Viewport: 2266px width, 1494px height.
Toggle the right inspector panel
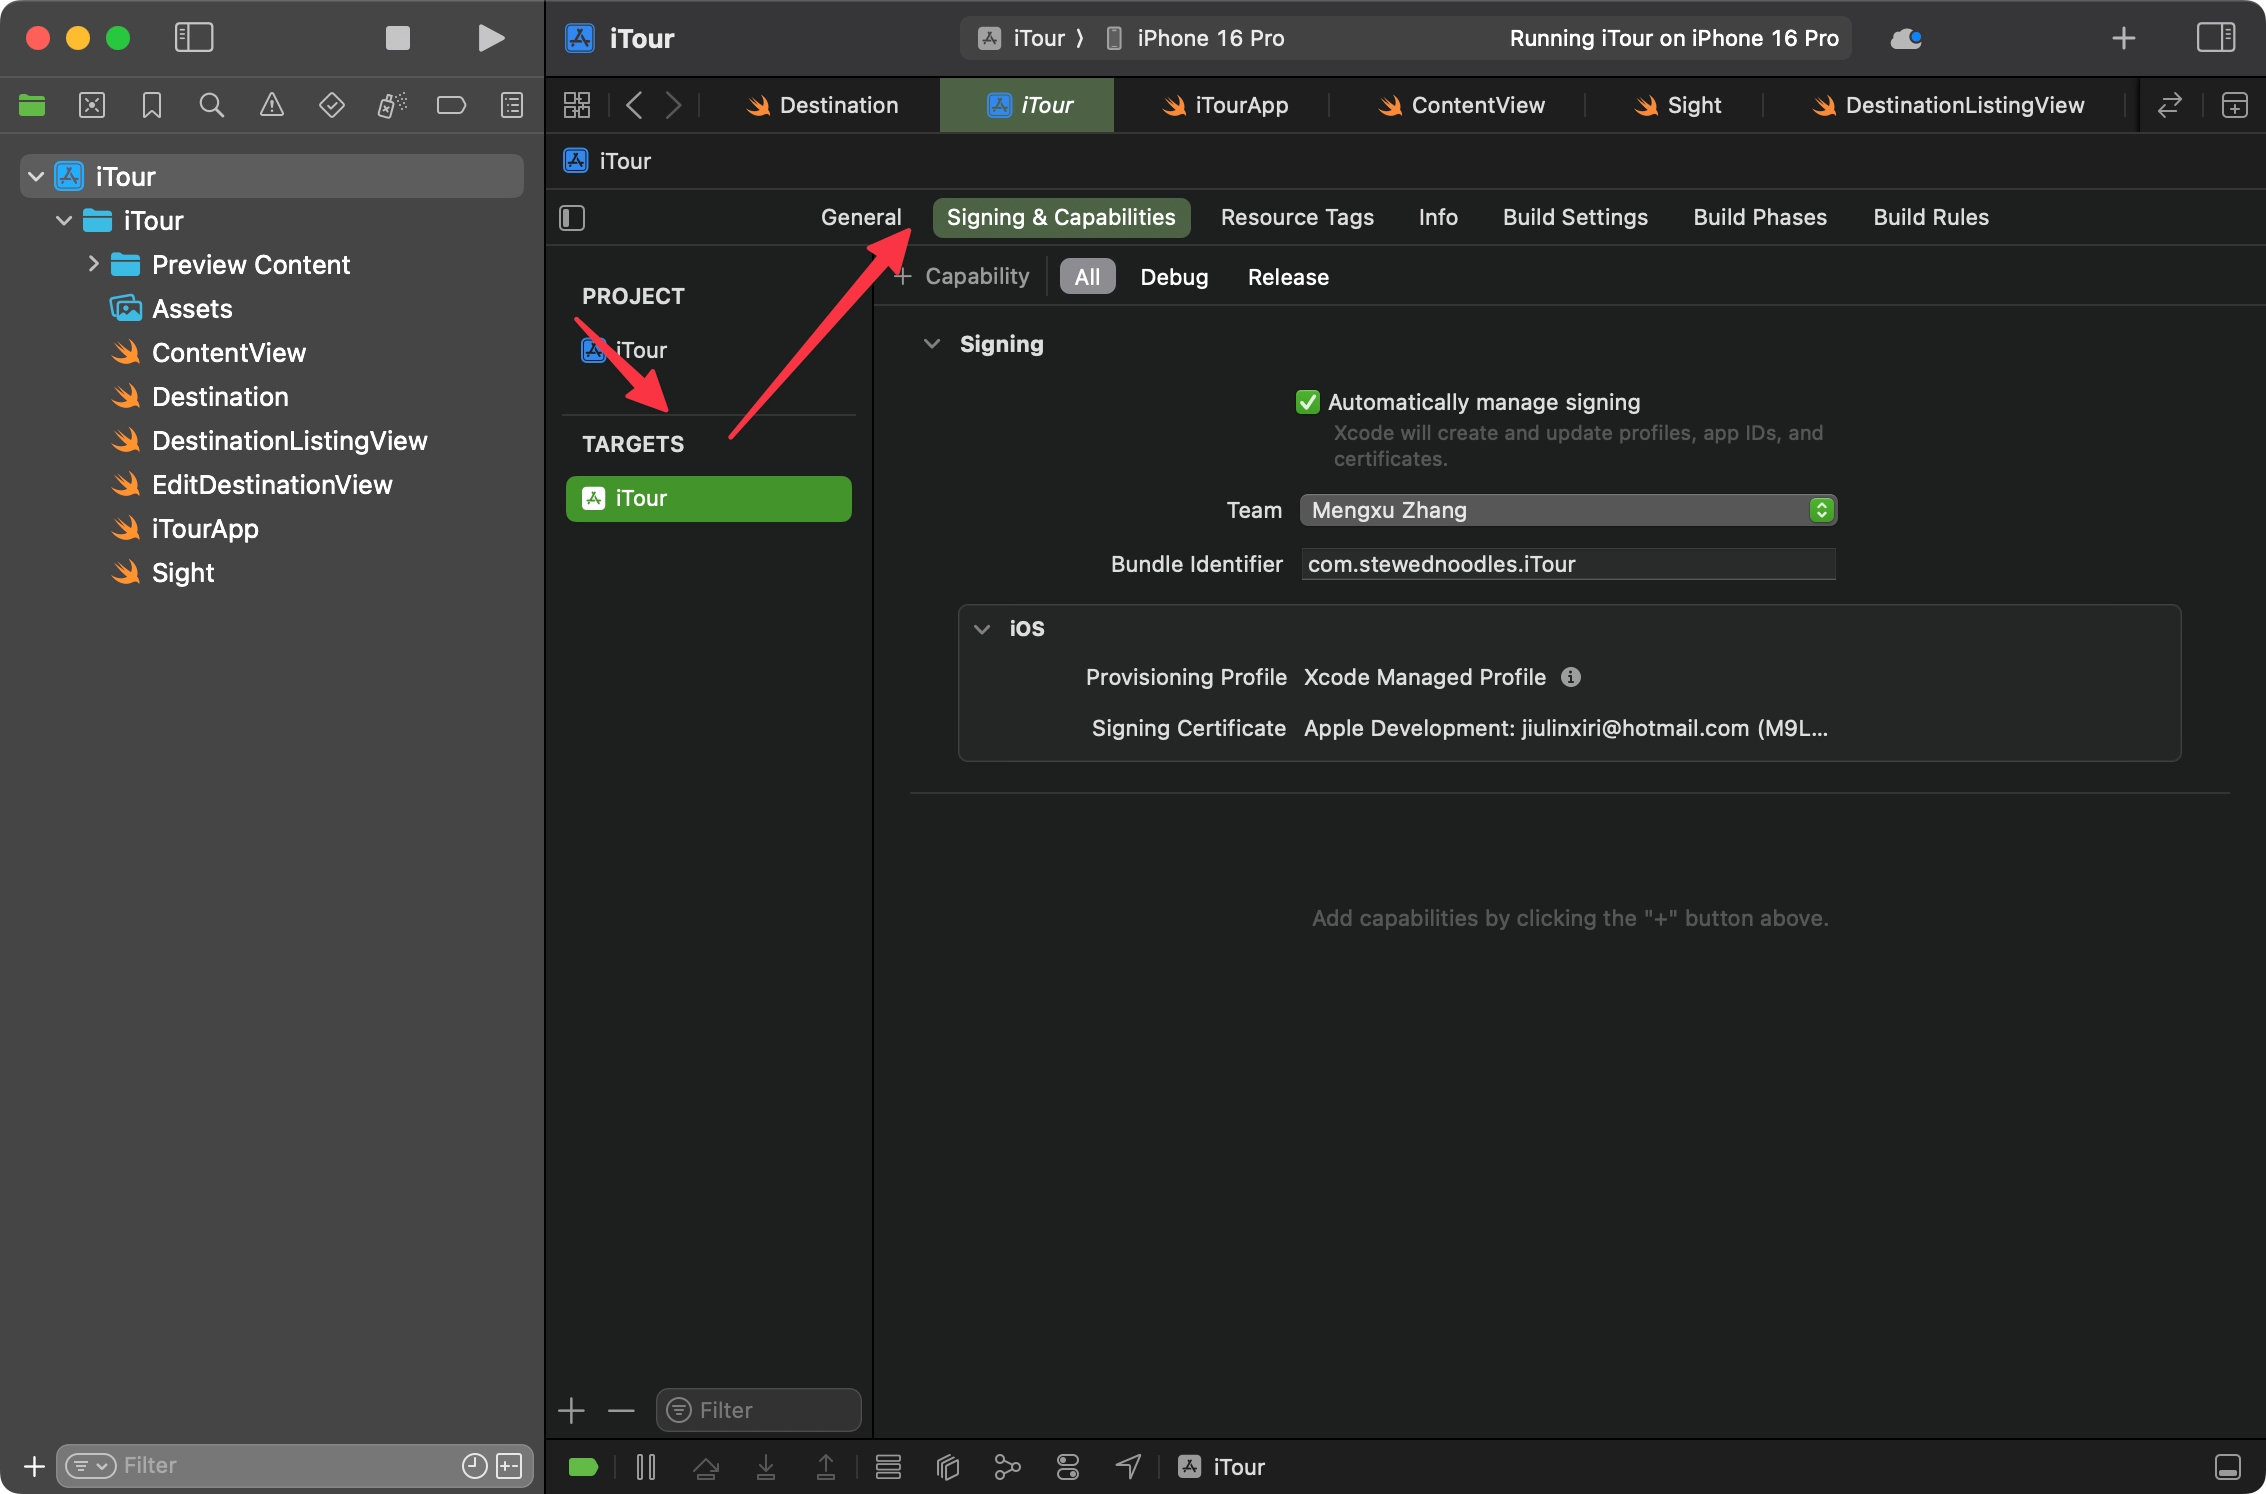pyautogui.click(x=2215, y=38)
